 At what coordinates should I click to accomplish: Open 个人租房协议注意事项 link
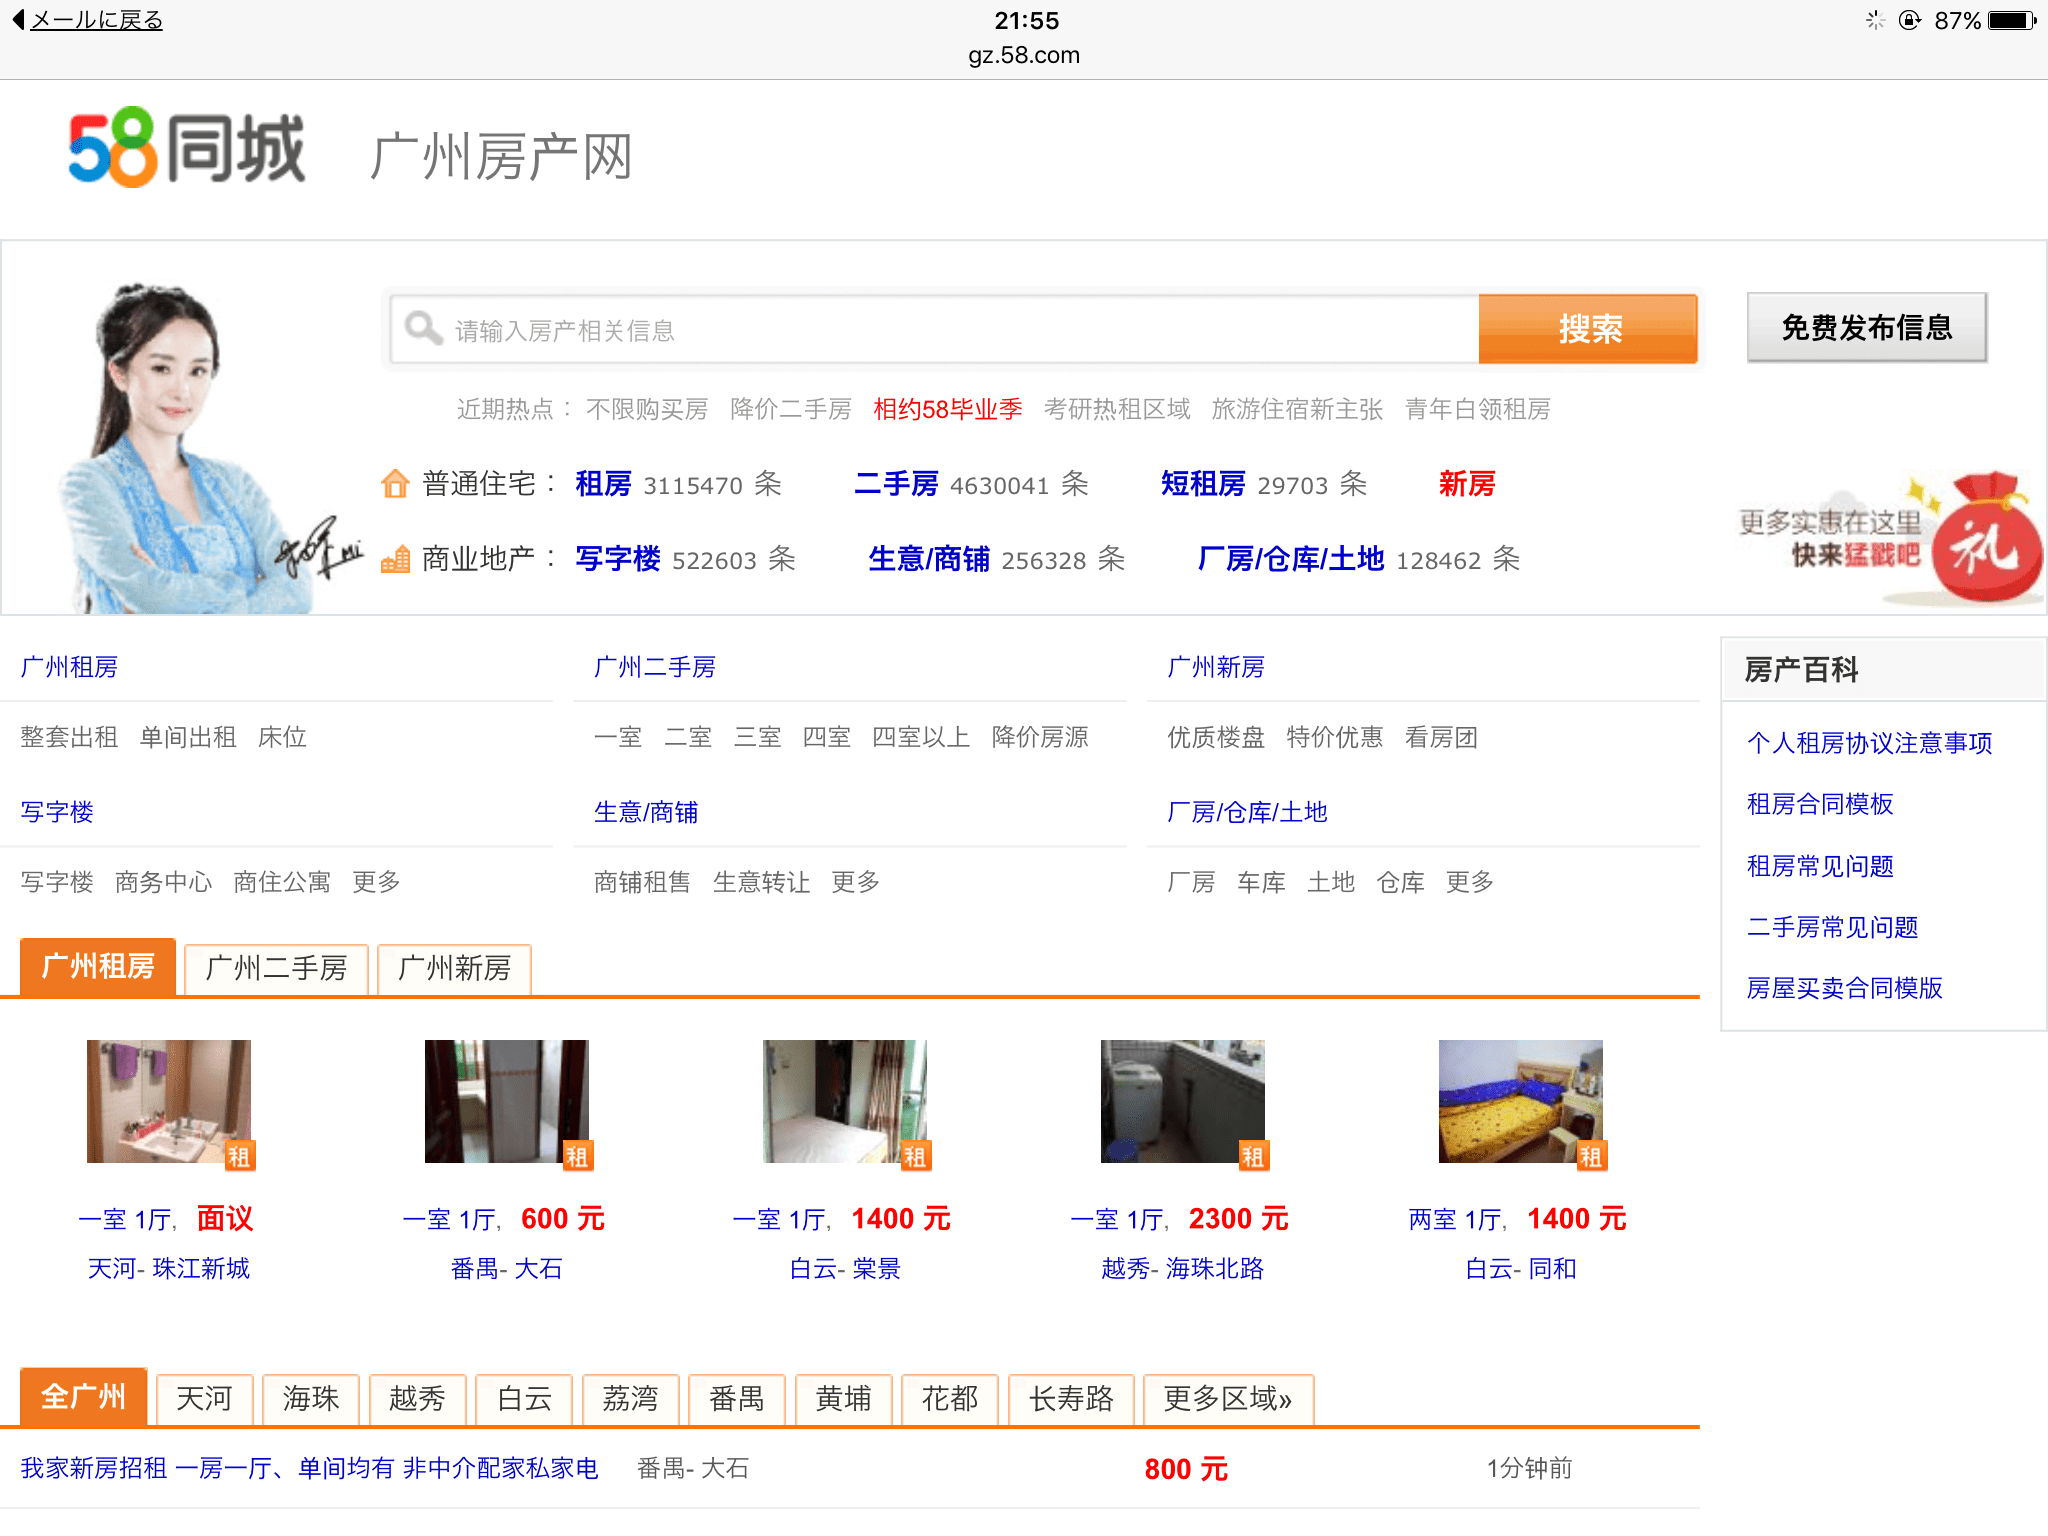click(1869, 743)
